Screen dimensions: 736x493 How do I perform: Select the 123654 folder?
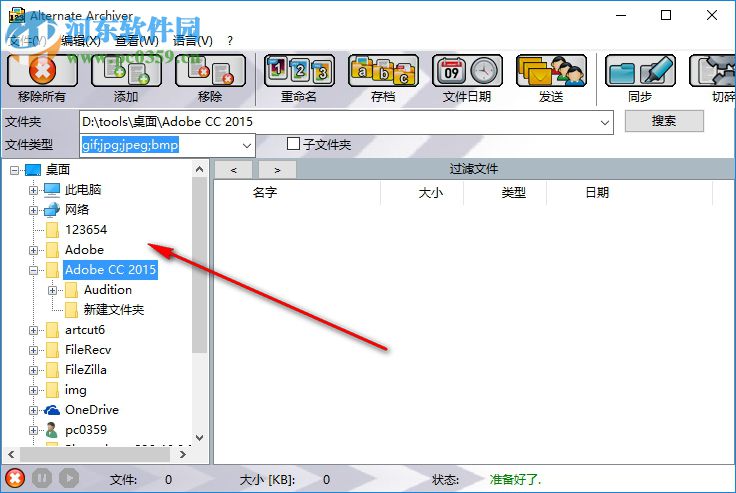(x=86, y=230)
